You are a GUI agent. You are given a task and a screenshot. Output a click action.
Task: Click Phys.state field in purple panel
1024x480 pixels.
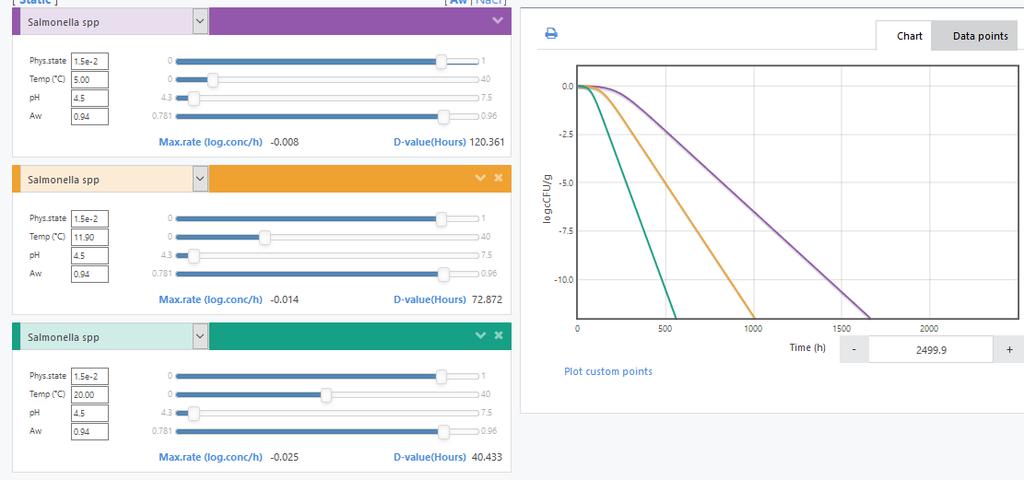tap(89, 61)
